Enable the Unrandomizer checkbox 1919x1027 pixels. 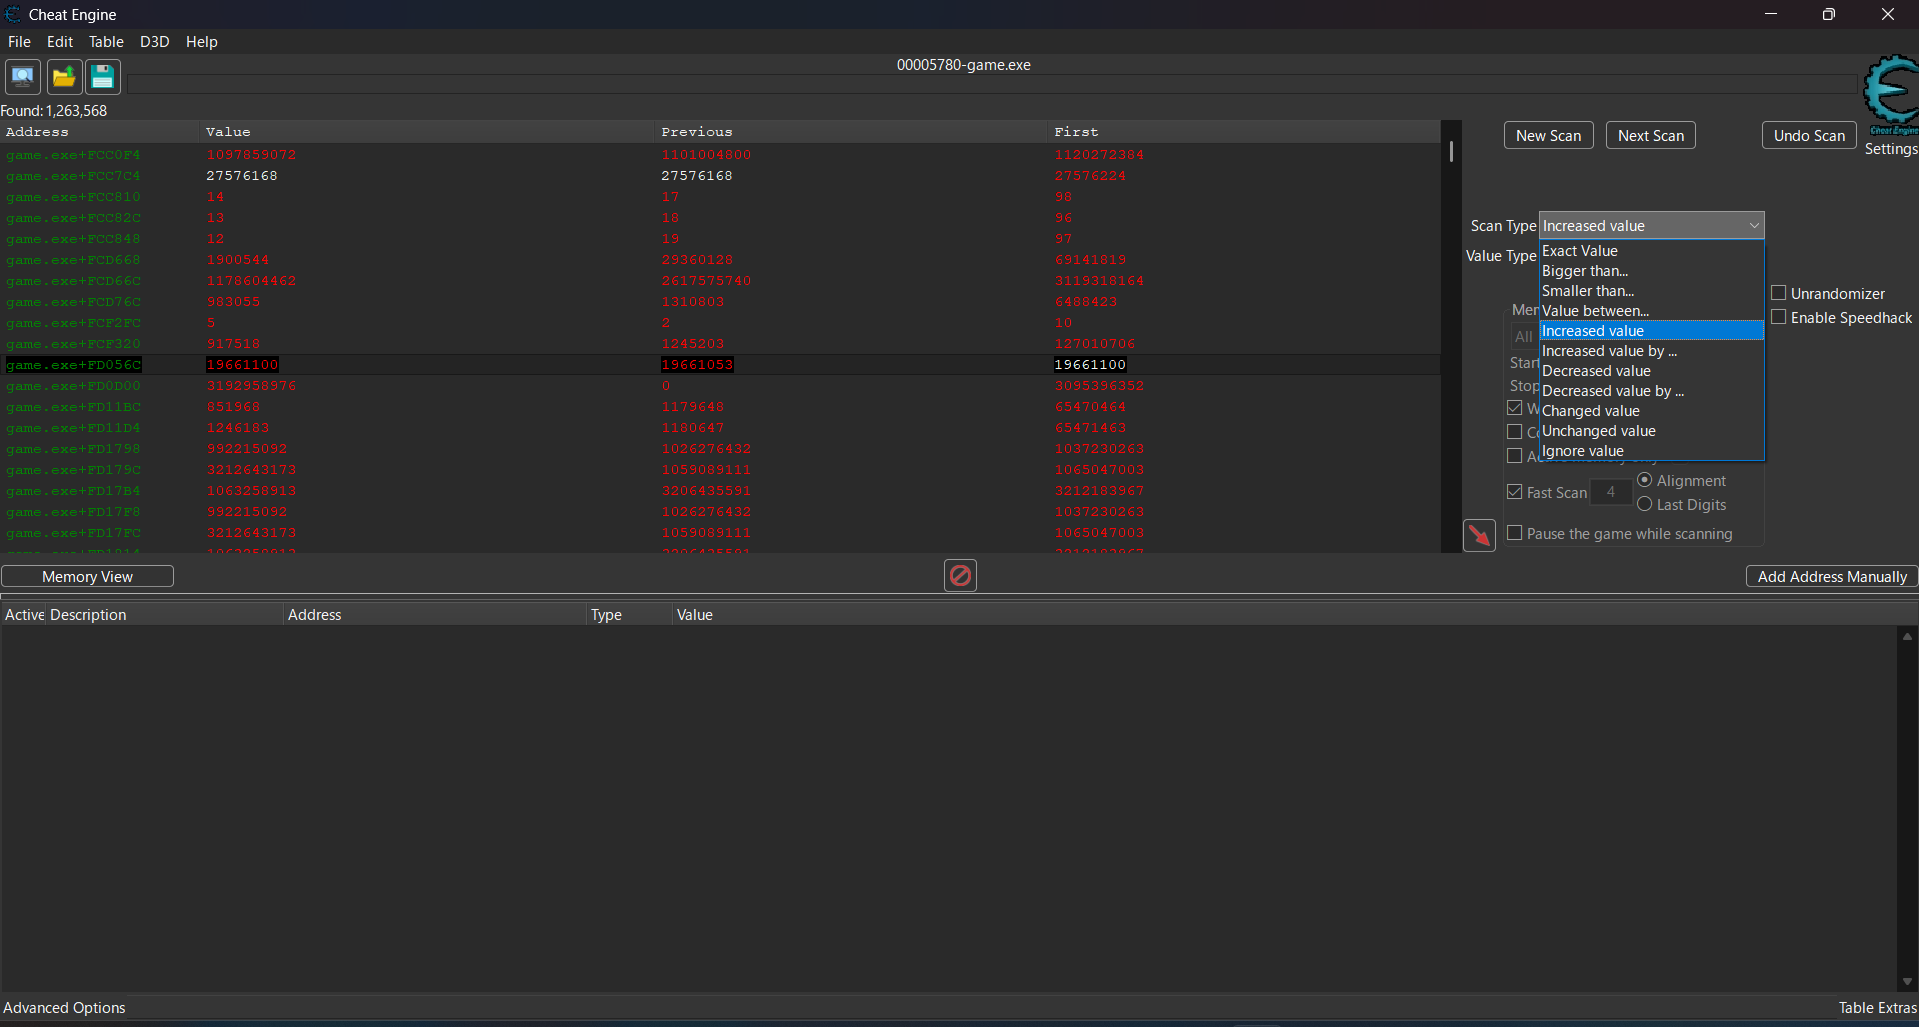[1779, 293]
